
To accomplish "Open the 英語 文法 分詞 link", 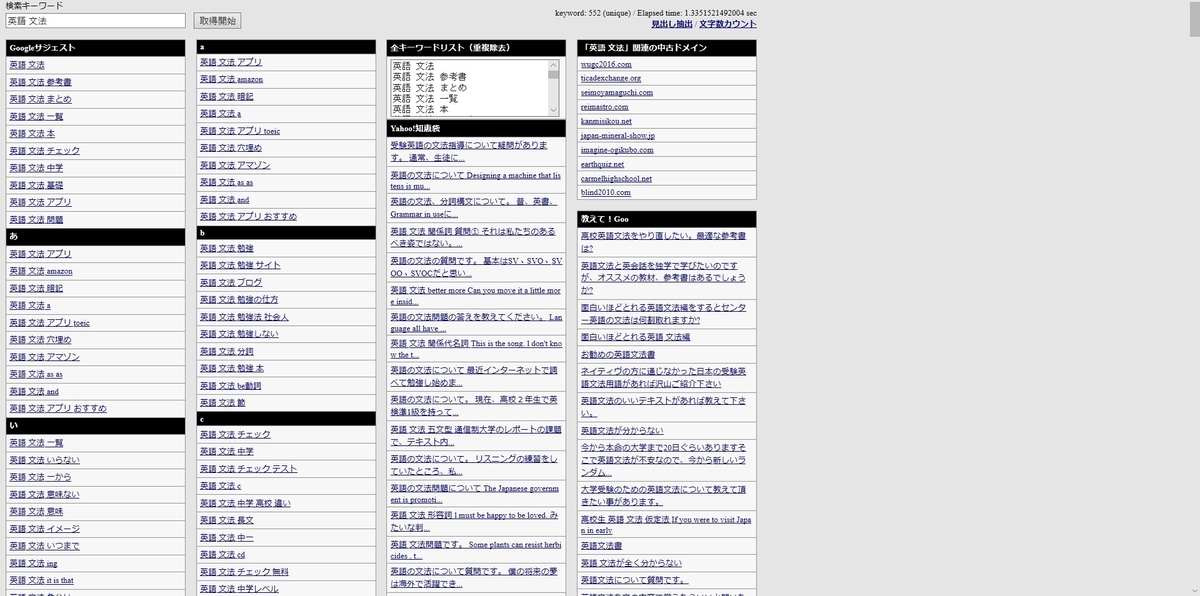I will click(227, 352).
